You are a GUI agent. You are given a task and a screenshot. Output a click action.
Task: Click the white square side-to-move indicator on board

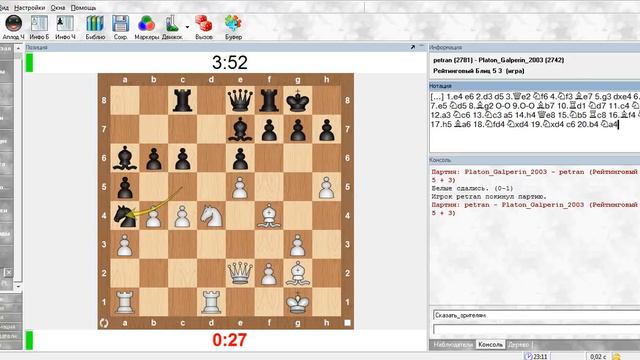347,323
